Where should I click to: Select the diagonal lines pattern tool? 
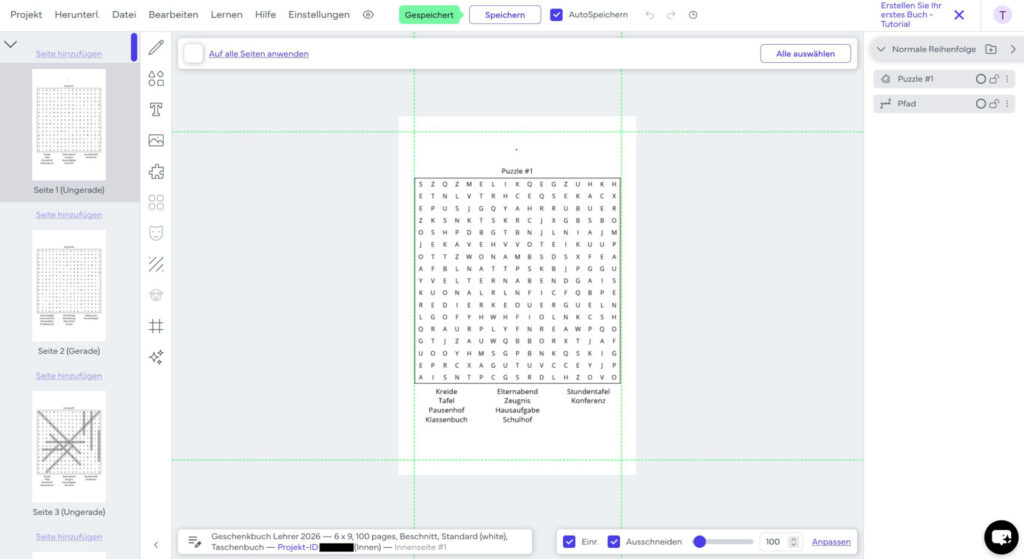coord(156,264)
